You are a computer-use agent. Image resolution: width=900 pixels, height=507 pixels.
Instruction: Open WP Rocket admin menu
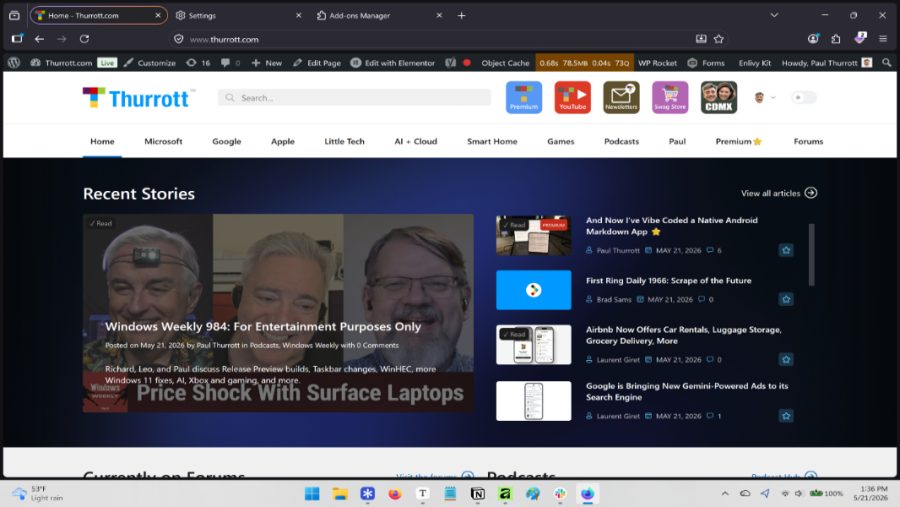coord(657,63)
